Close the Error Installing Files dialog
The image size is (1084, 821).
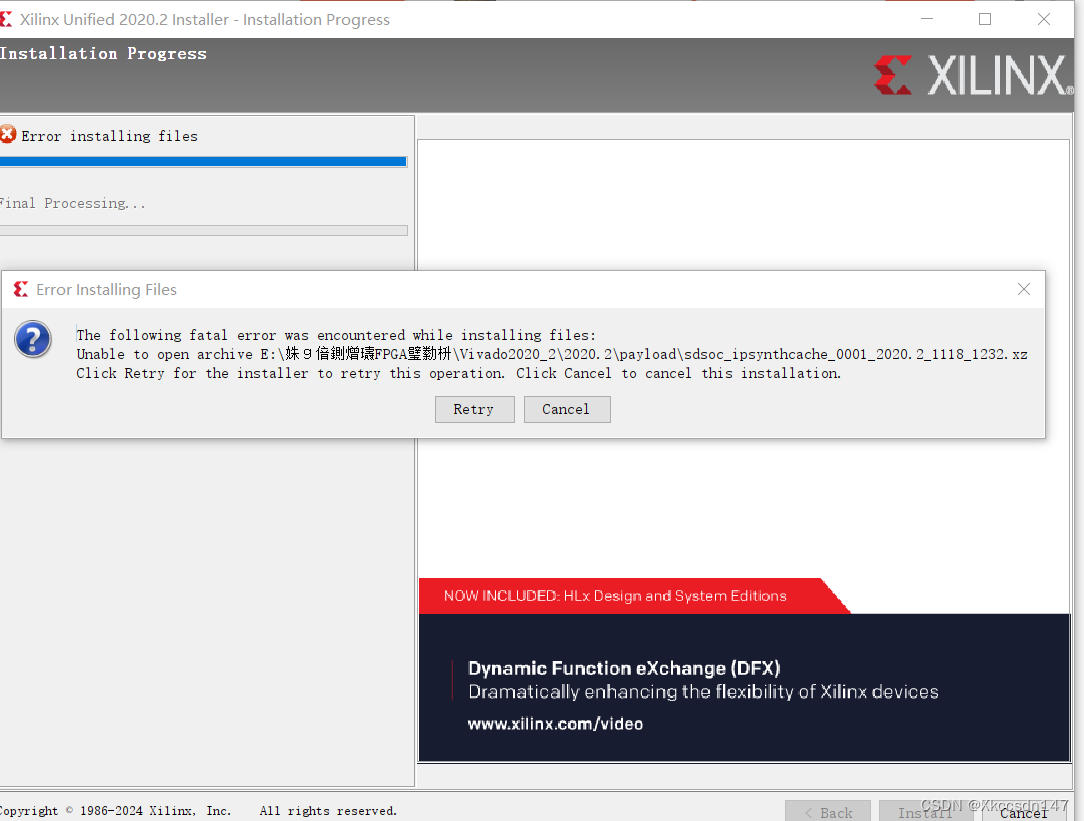click(x=1024, y=289)
